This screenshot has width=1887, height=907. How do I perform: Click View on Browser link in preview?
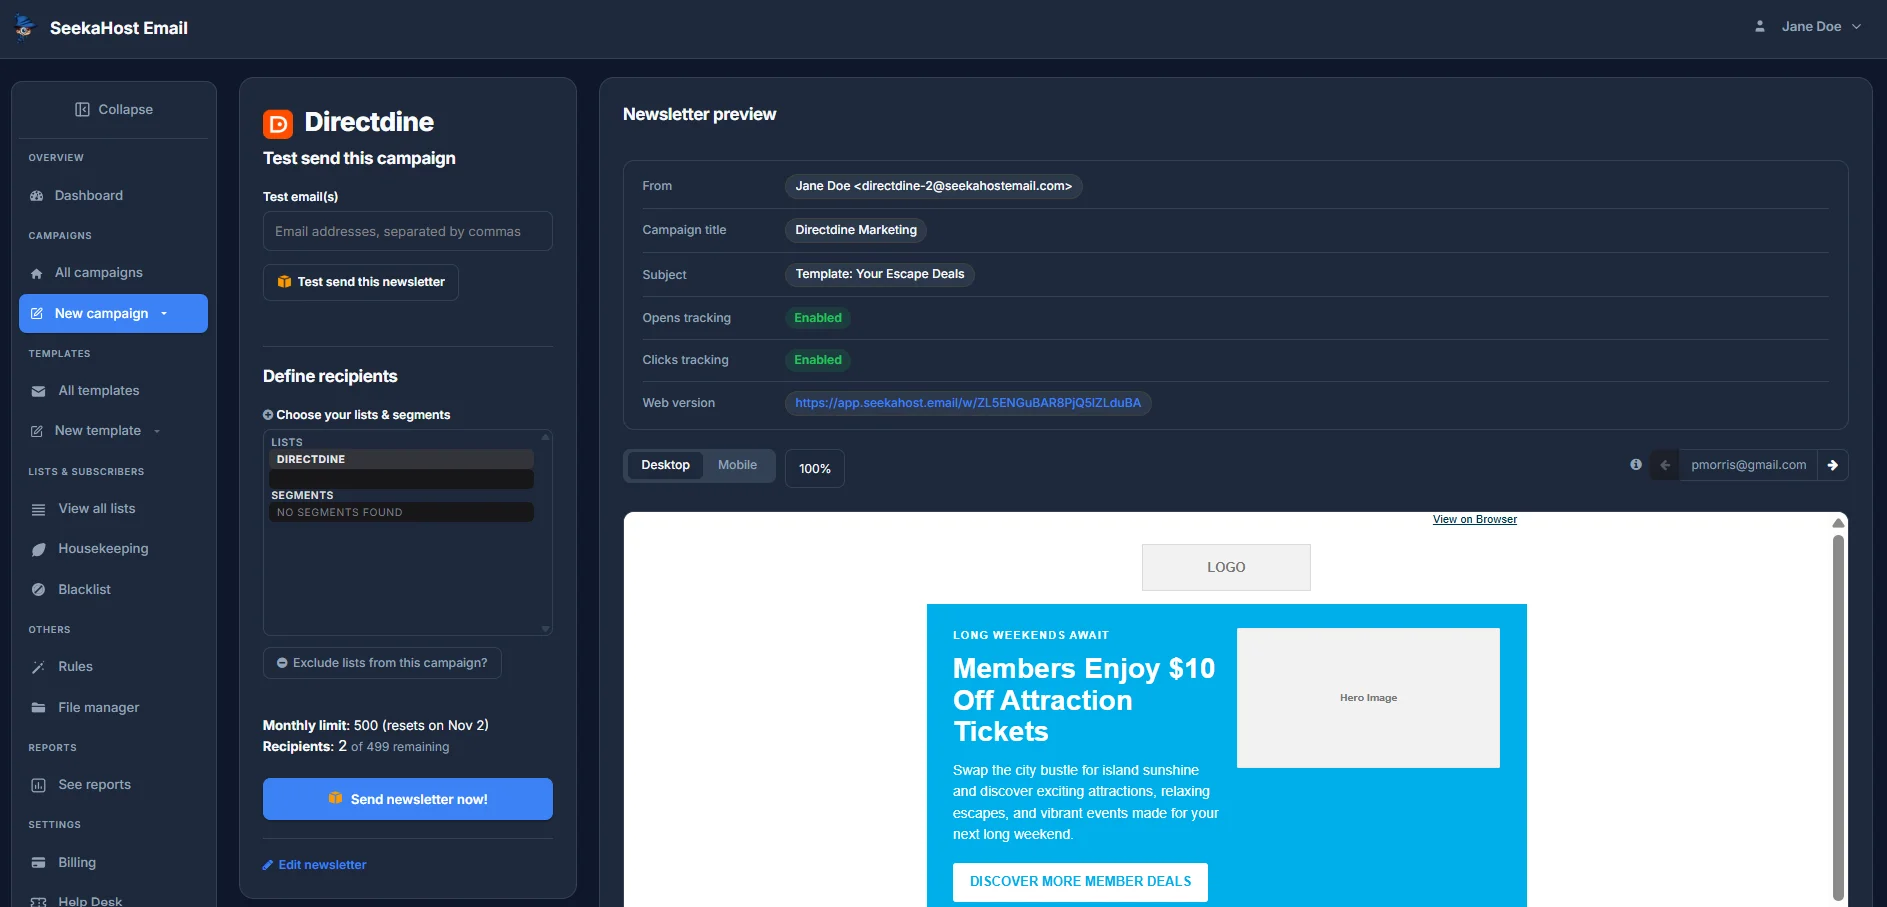[x=1474, y=519]
